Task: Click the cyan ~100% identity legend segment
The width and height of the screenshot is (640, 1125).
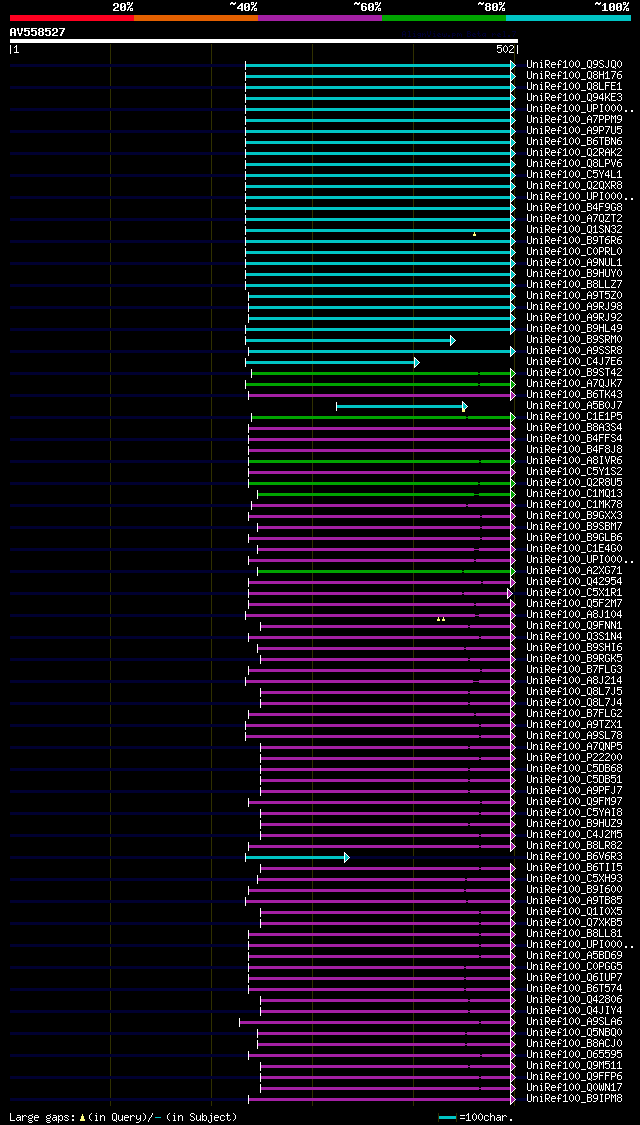Action: tap(569, 17)
